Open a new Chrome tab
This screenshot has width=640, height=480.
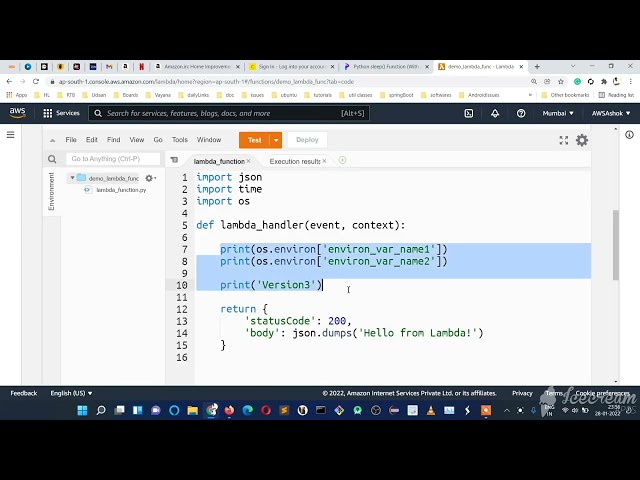point(537,67)
